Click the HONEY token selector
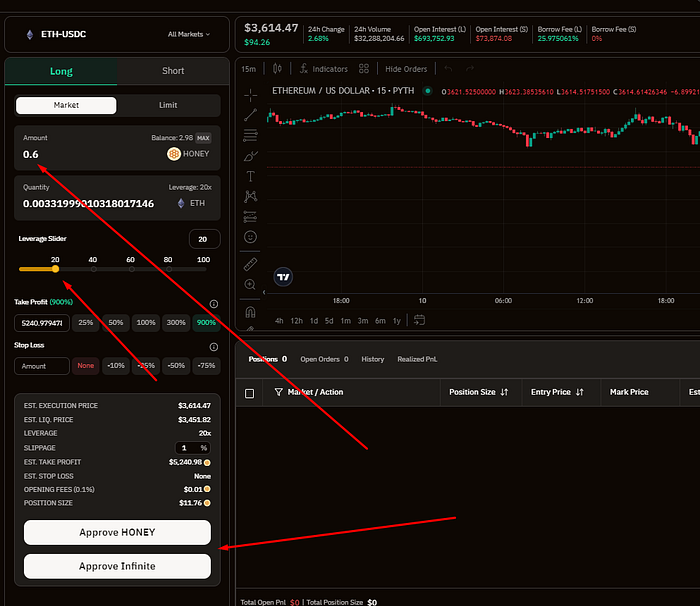Screen dimensions: 700x606 [188, 154]
